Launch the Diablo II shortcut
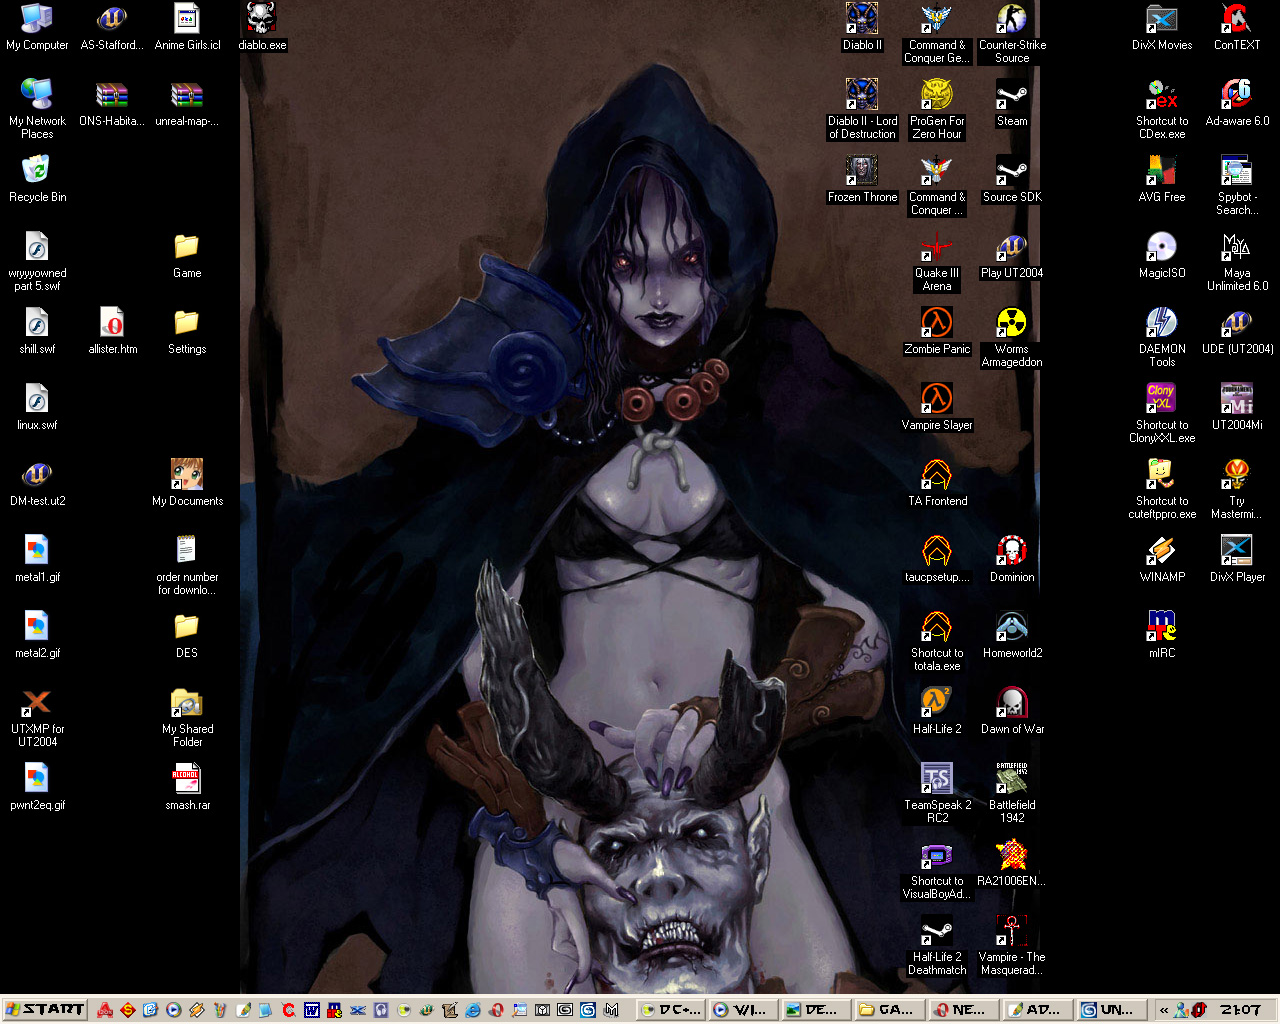Image resolution: width=1280 pixels, height=1024 pixels. [x=862, y=27]
